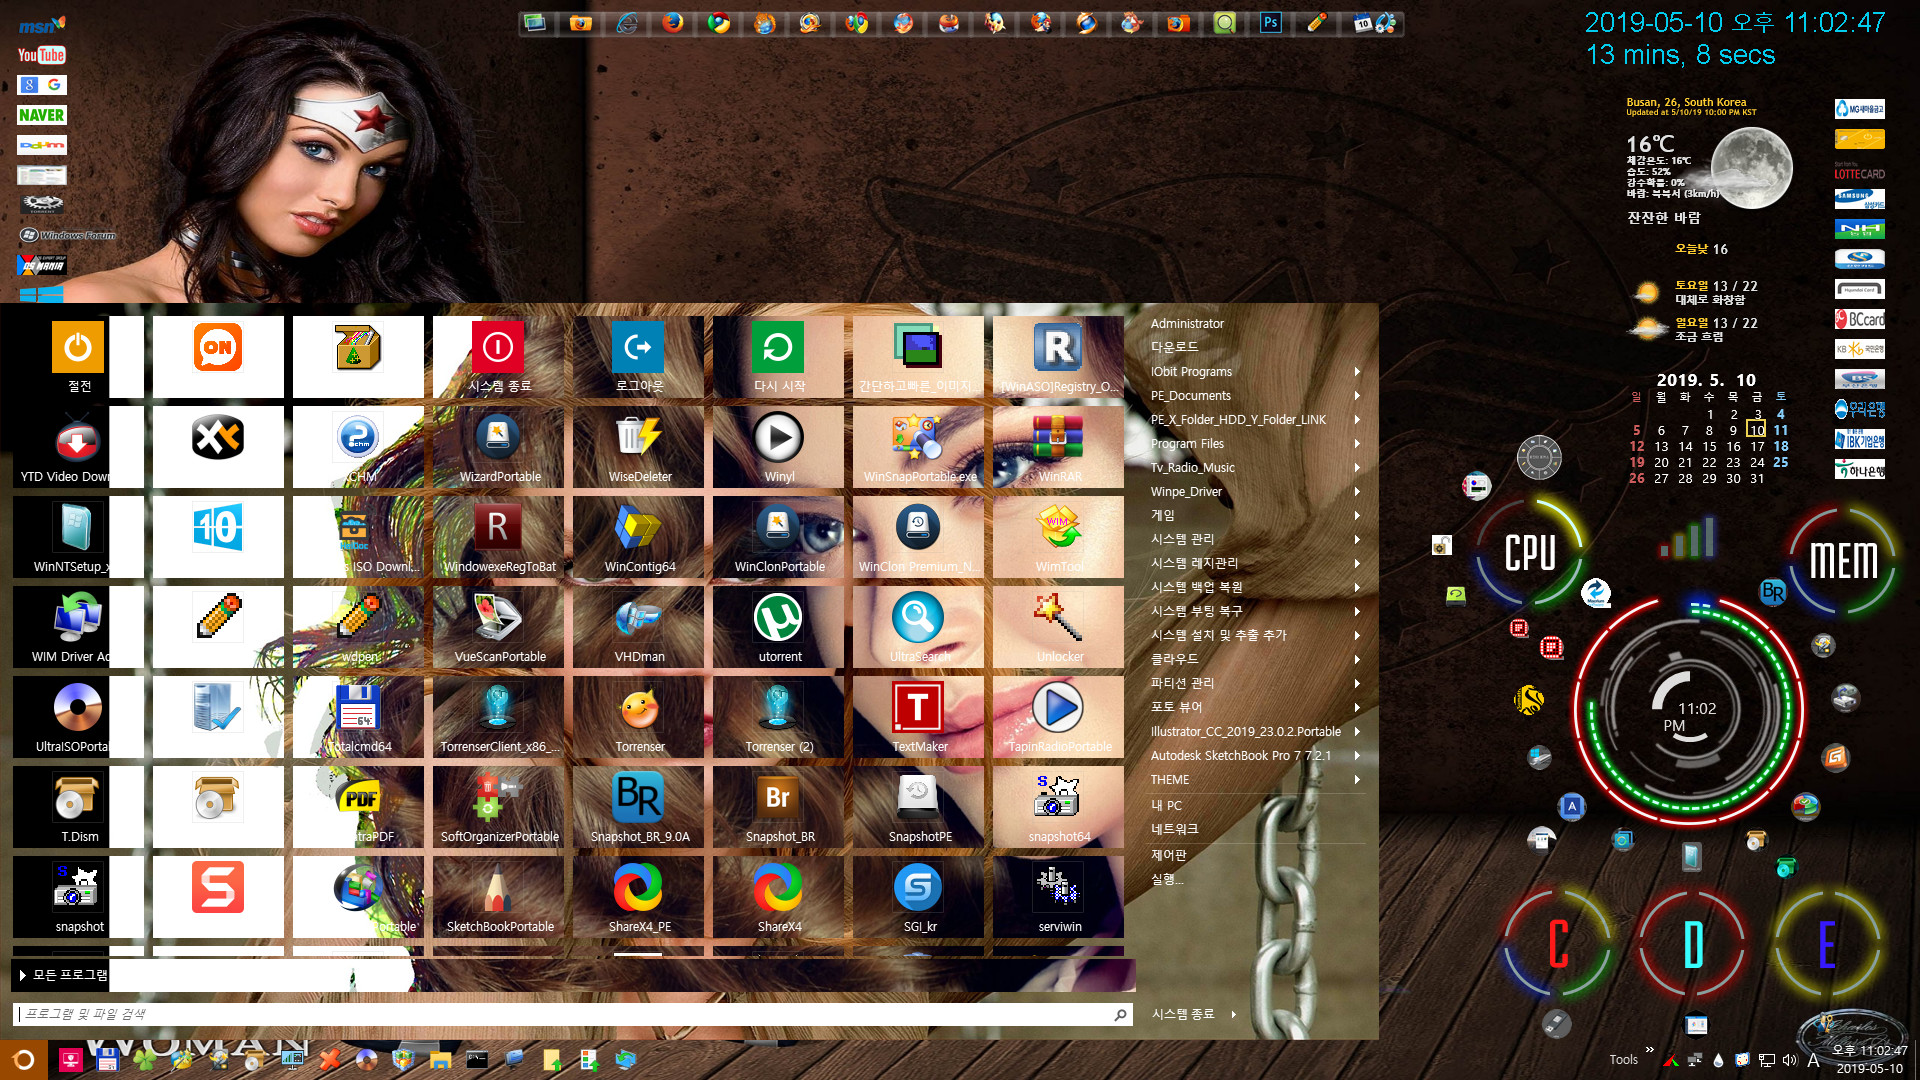This screenshot has width=1920, height=1080.
Task: Open Snapshot_BR_9.0A tile
Action: point(638,807)
